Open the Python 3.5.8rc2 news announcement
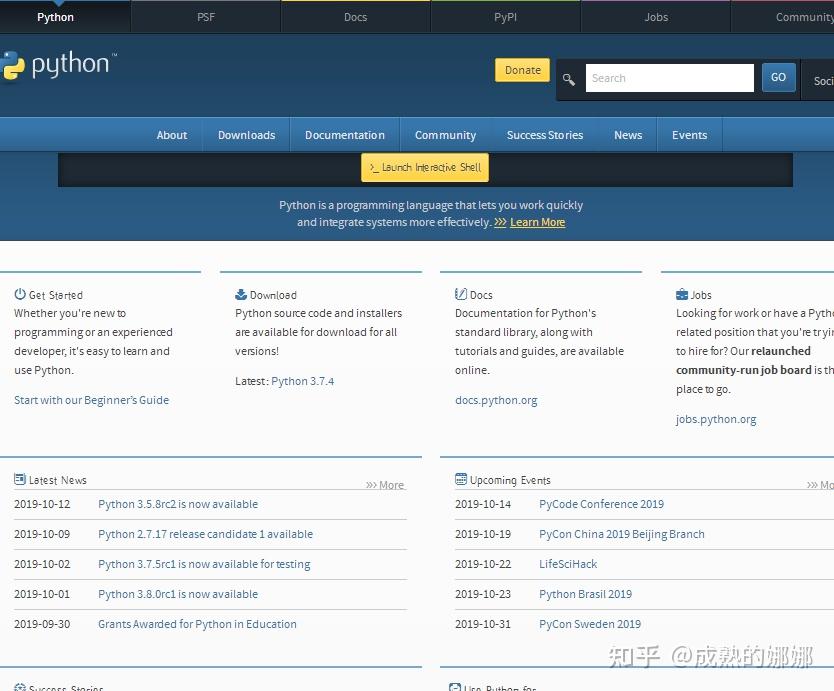 point(178,504)
